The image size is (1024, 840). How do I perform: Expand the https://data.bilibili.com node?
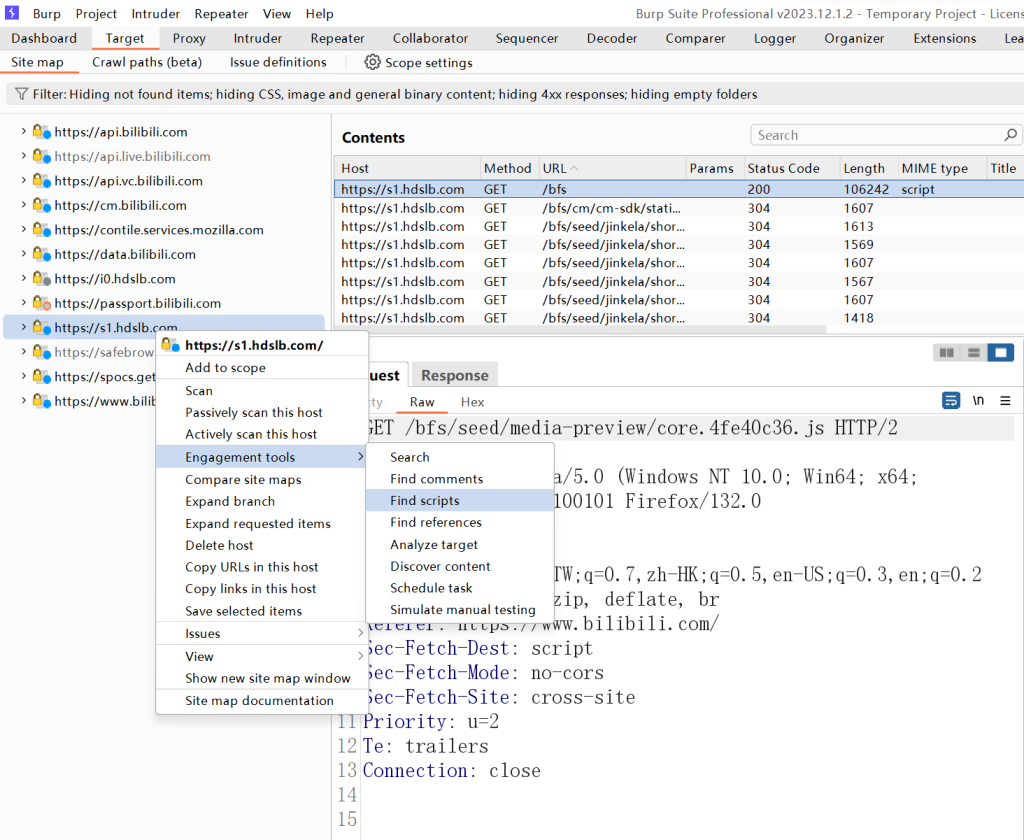(x=24, y=254)
